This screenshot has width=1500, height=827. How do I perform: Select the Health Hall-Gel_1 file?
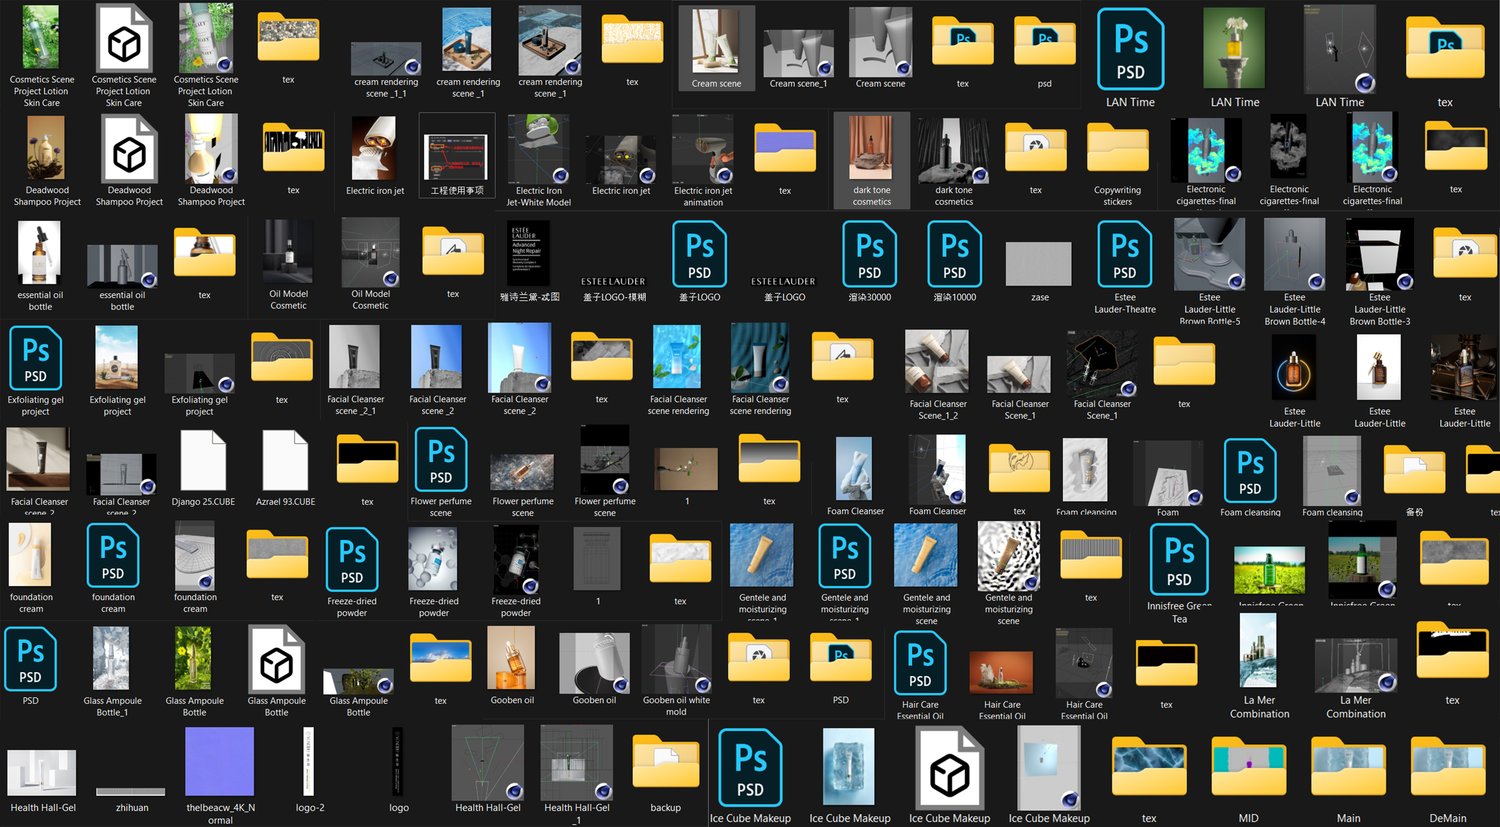[576, 762]
